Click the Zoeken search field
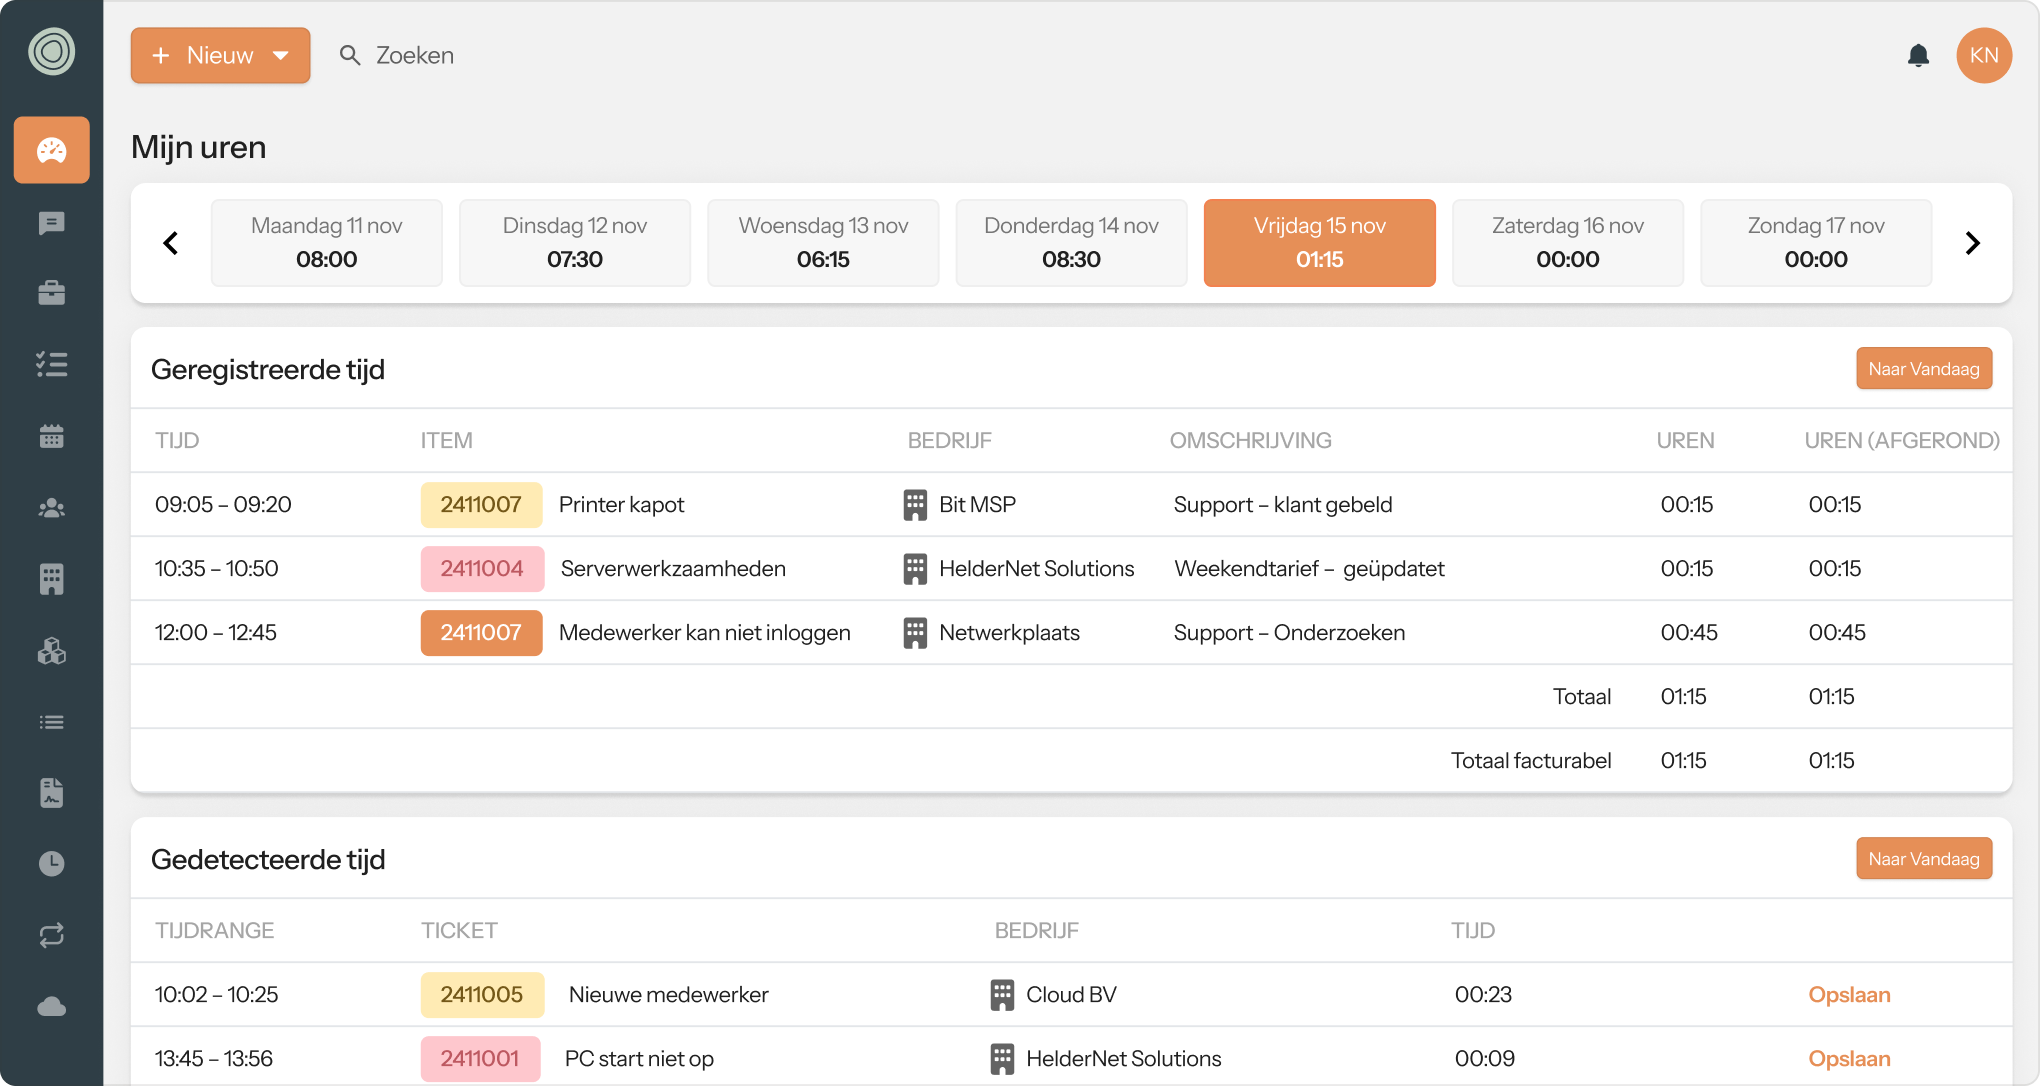This screenshot has height=1086, width=2040. pos(415,55)
